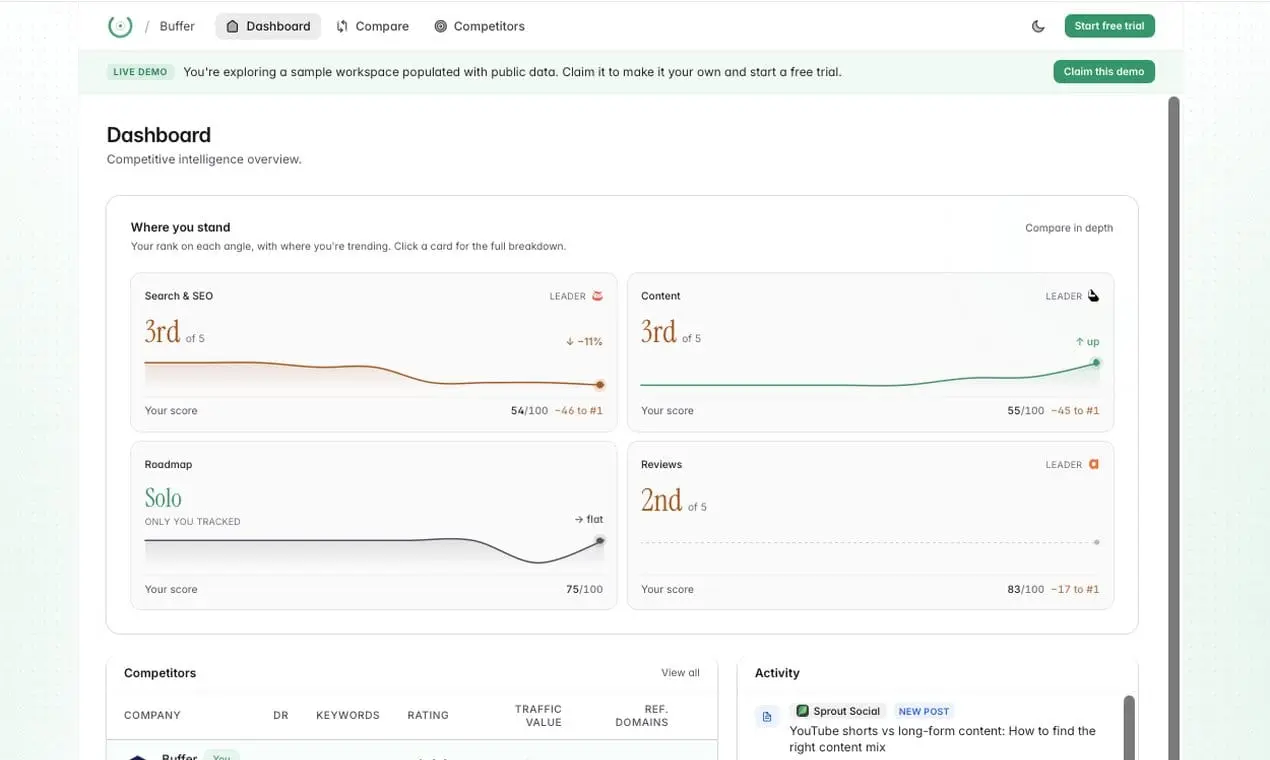The image size is (1270, 760).
Task: Click the Compare tab arrows icon
Action: 342,26
